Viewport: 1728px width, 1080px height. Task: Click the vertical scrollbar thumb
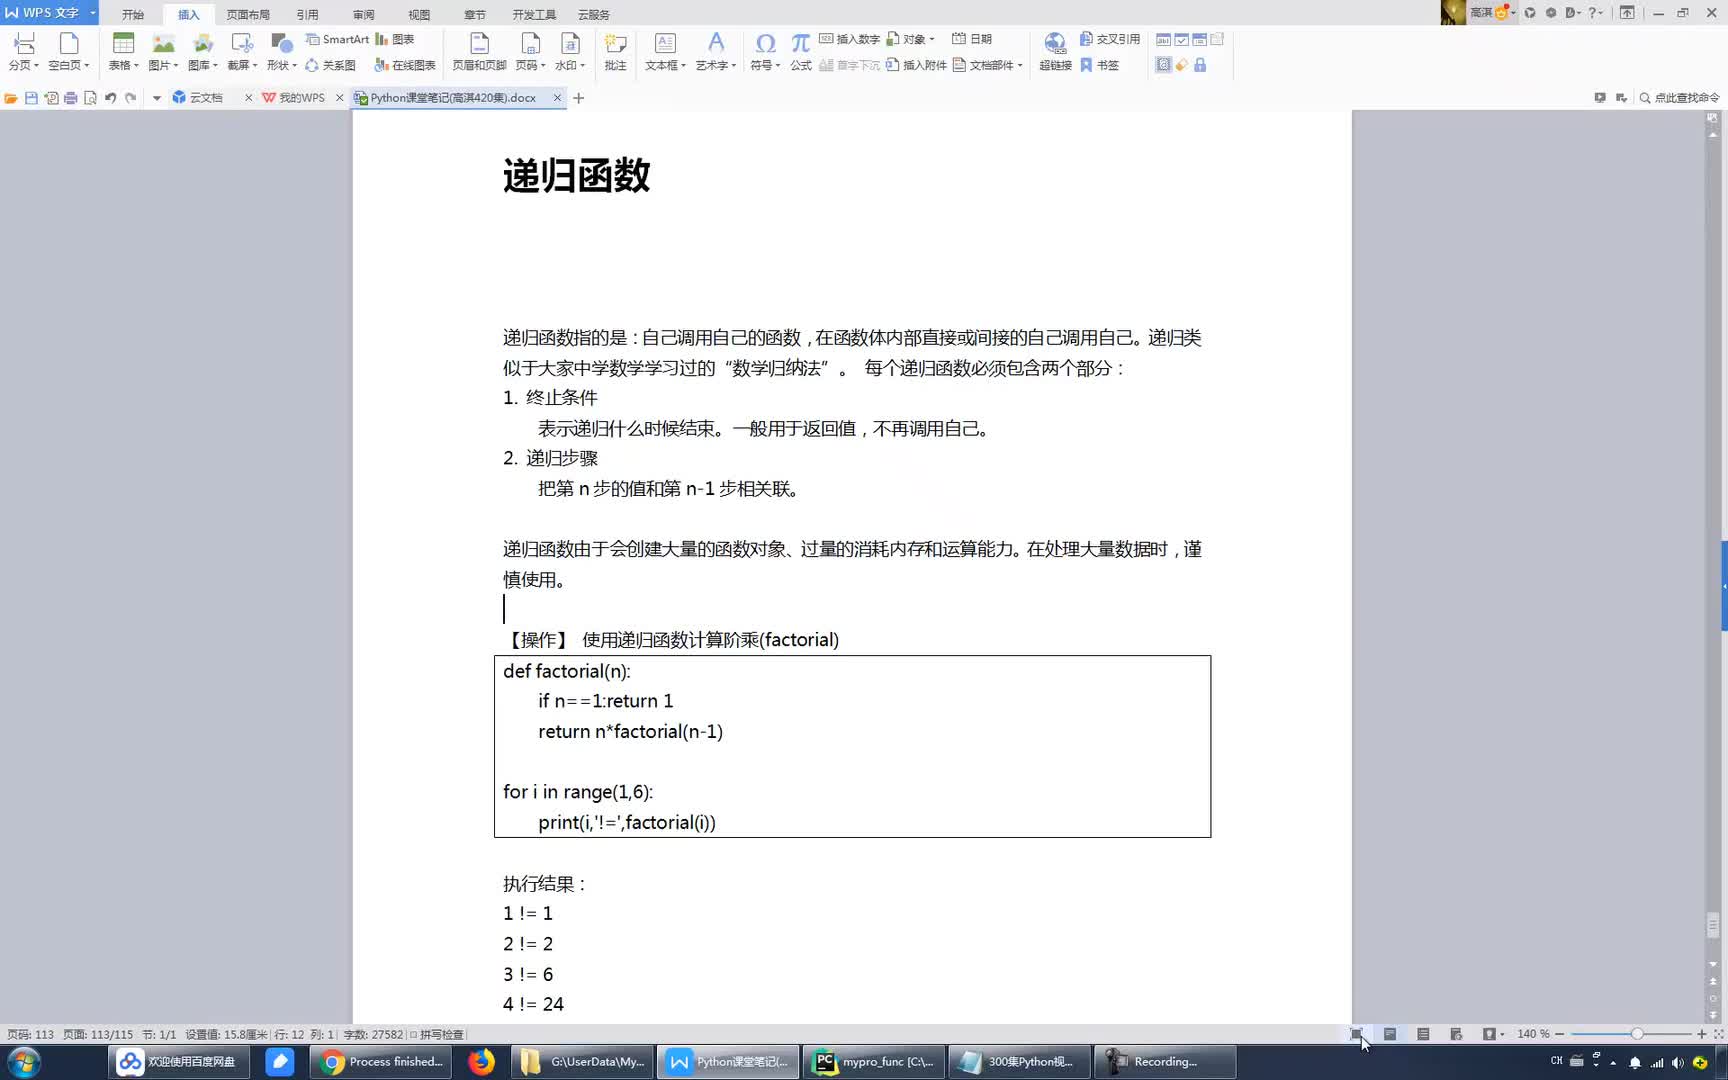pyautogui.click(x=1713, y=926)
